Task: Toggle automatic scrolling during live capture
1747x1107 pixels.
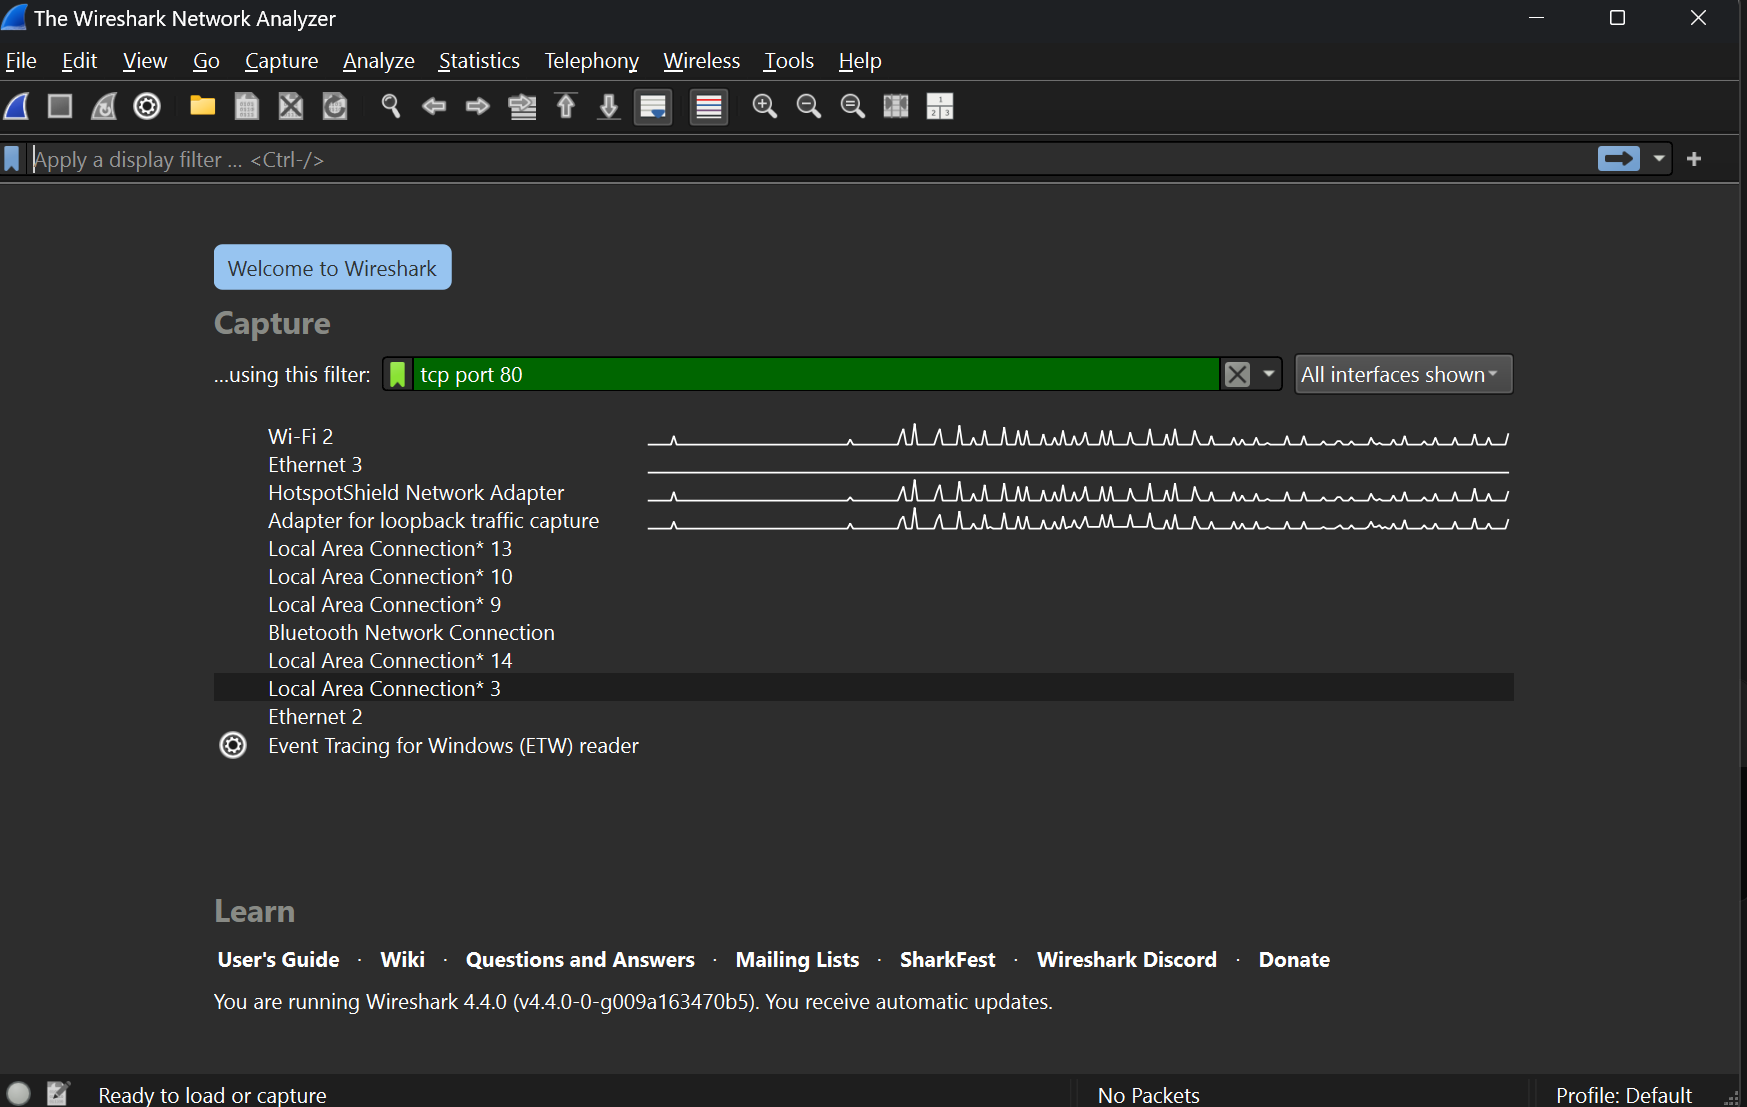Action: click(x=653, y=106)
